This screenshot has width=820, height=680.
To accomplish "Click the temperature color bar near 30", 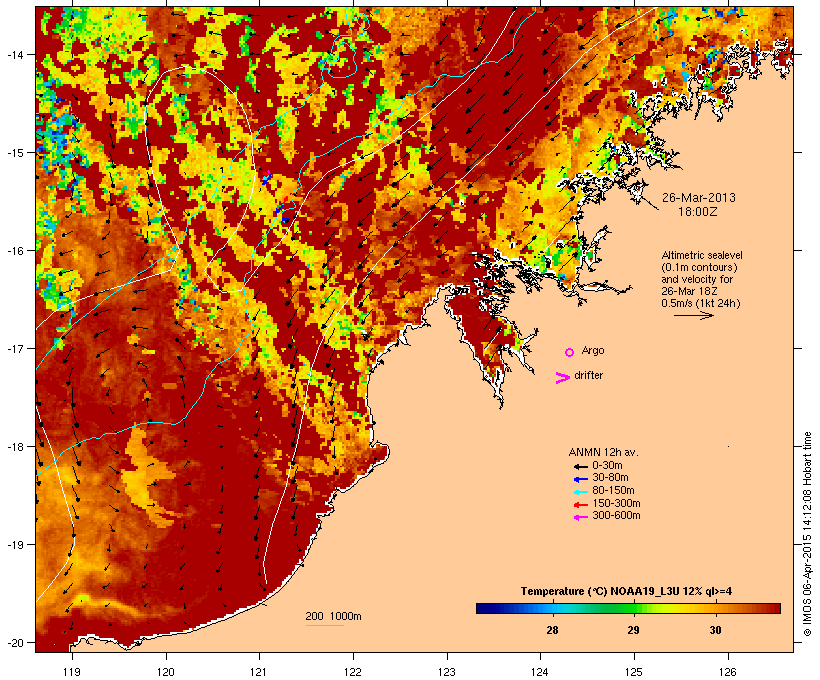I will click(x=715, y=608).
